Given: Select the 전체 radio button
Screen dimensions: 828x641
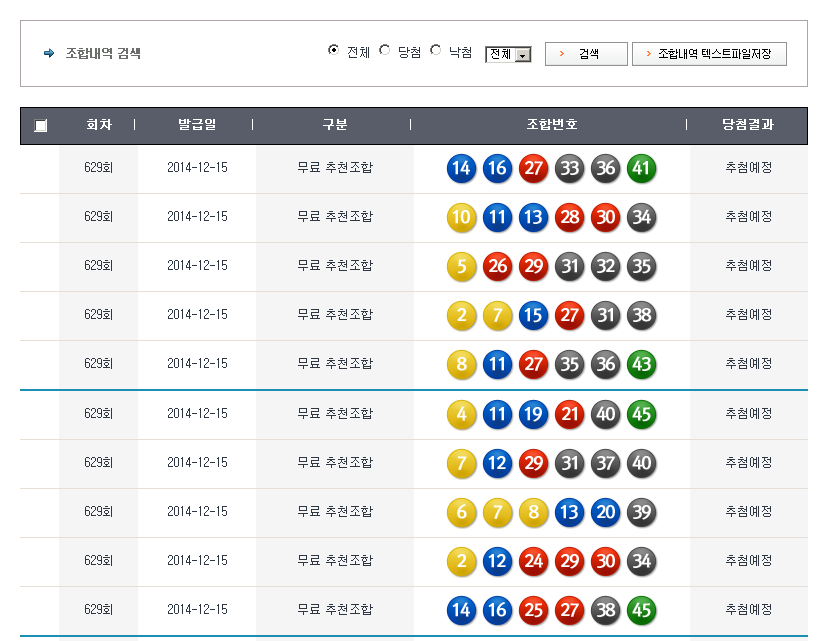Looking at the screenshot, I should [x=334, y=51].
